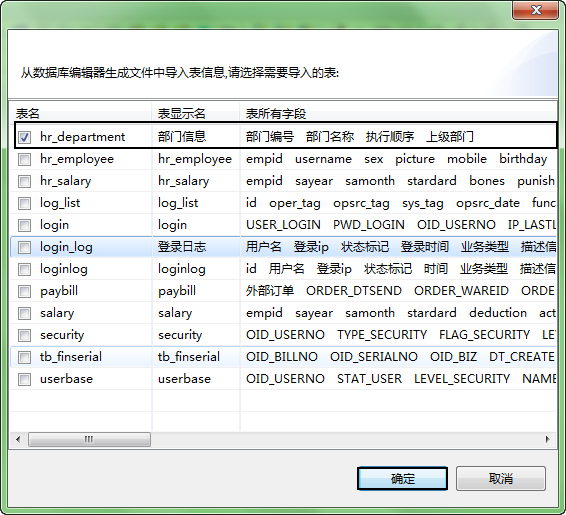Uncheck the hr_department table checkbox
The image size is (566, 515).
(x=25, y=137)
